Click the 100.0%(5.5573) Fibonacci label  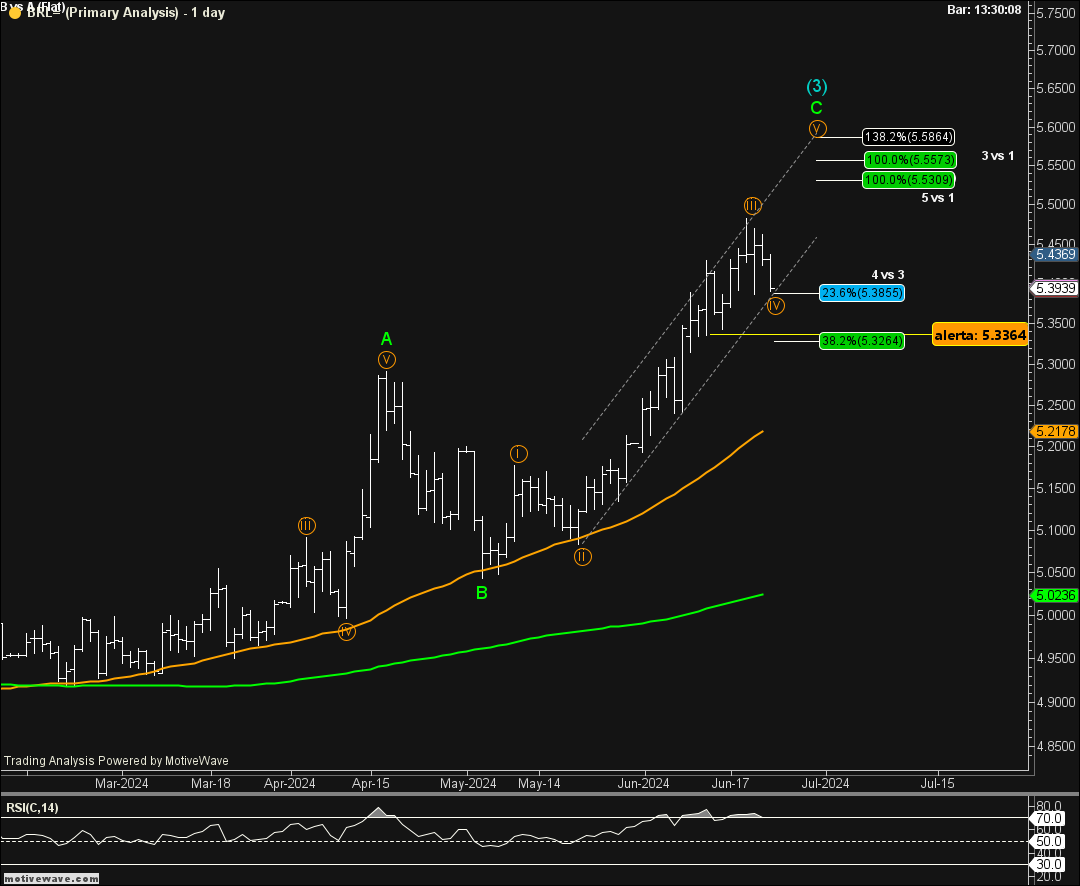click(x=910, y=160)
